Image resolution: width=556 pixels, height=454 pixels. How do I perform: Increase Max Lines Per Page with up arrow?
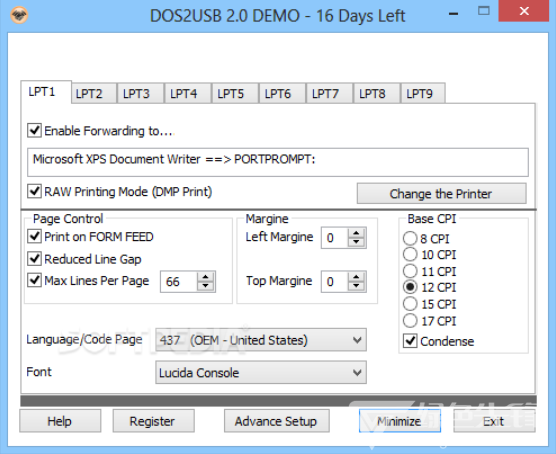[x=205, y=277]
